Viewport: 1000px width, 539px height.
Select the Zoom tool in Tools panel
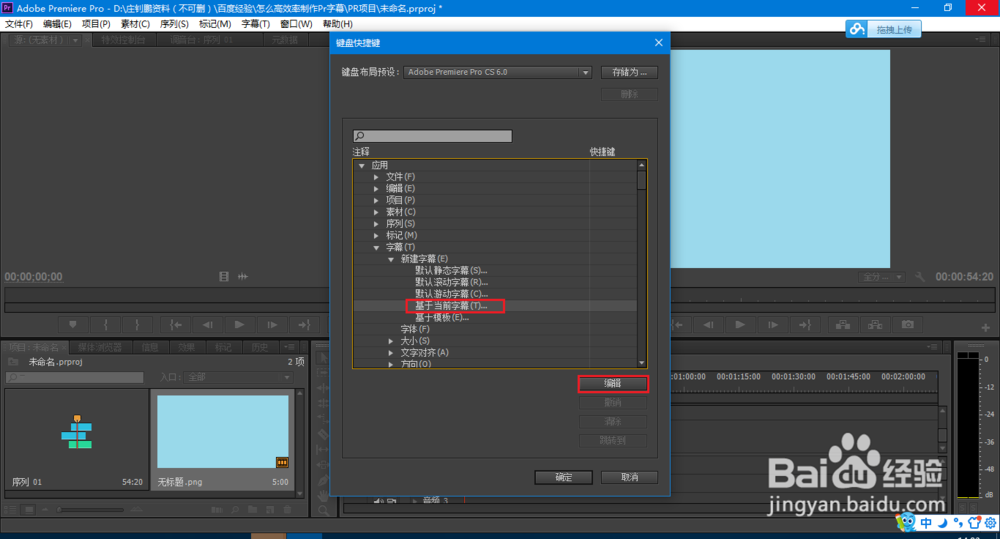point(323,510)
